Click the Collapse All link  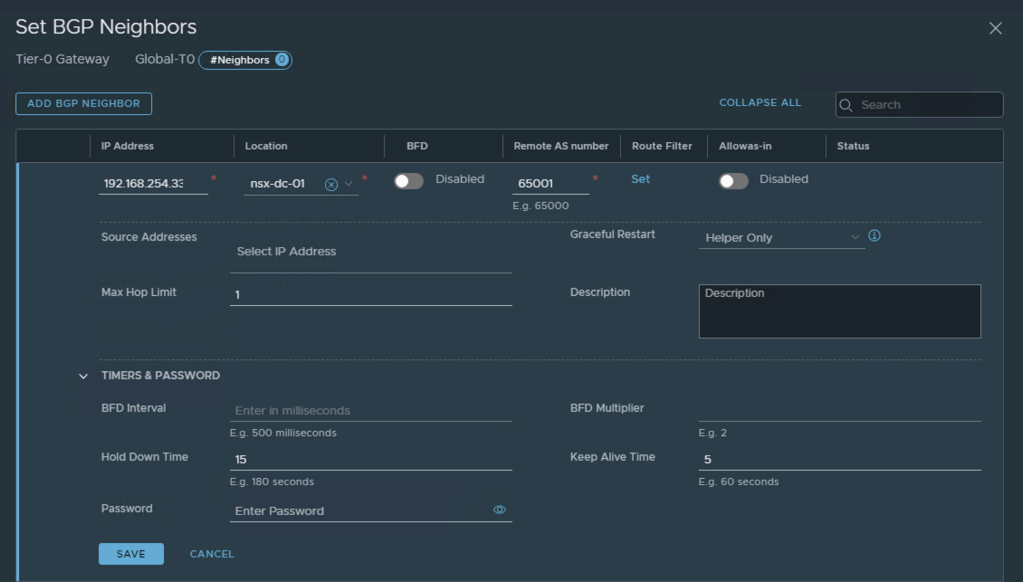(760, 103)
